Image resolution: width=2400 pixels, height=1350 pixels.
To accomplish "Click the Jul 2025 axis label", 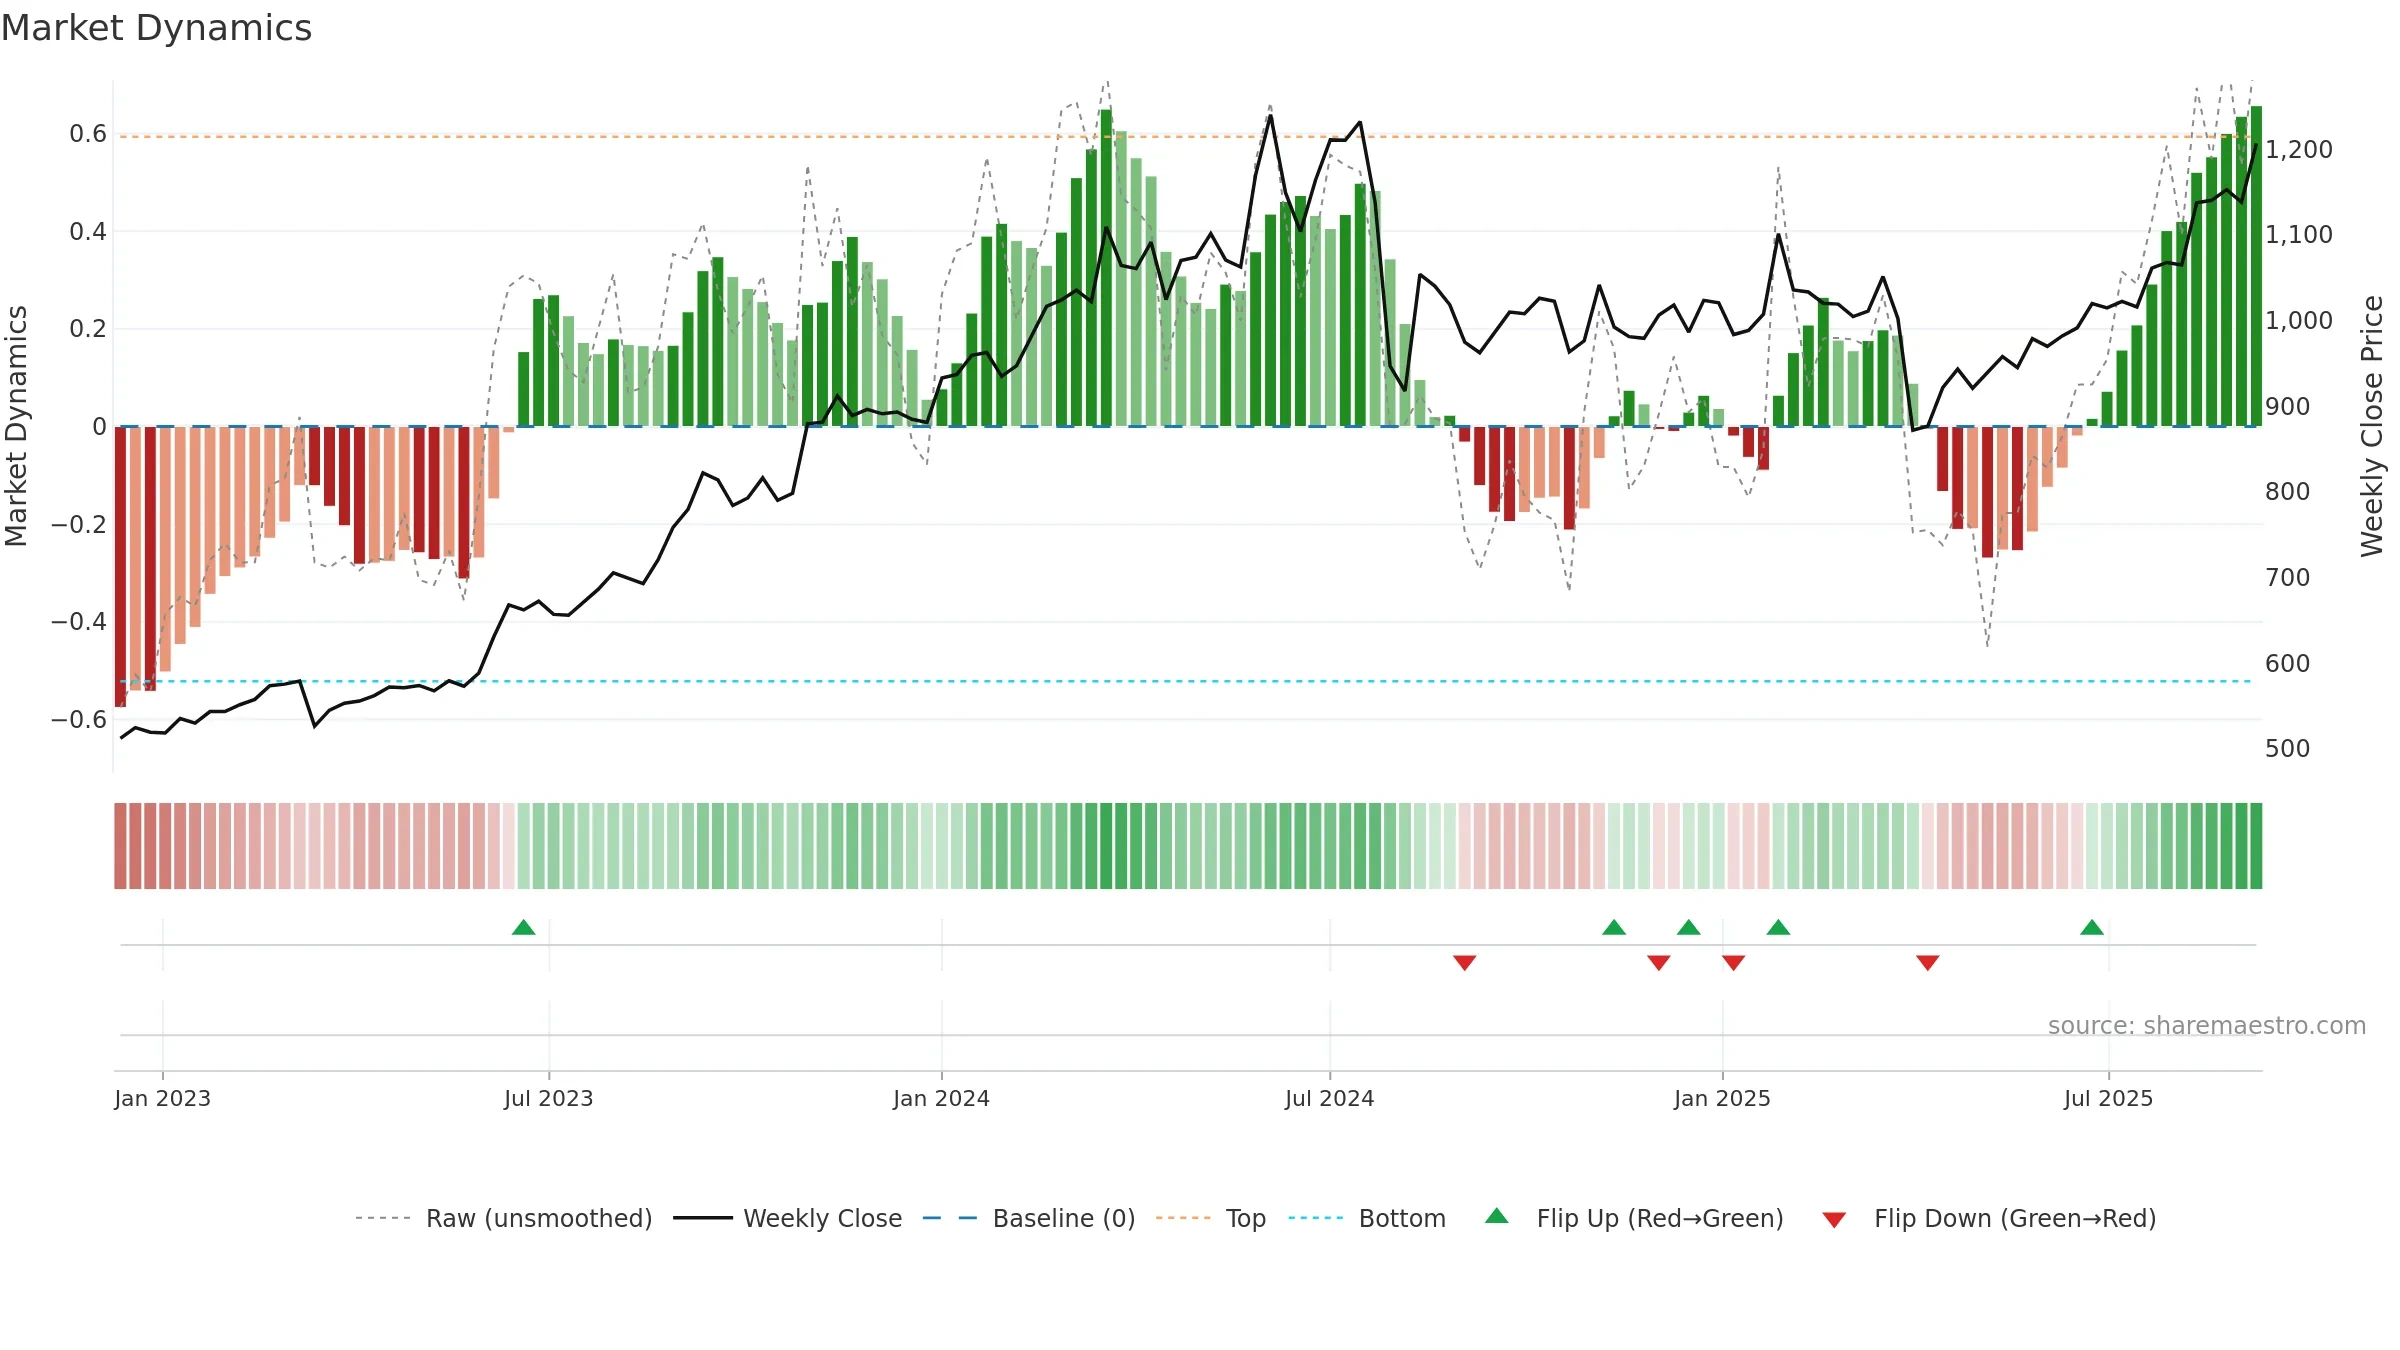I will (x=2108, y=1098).
